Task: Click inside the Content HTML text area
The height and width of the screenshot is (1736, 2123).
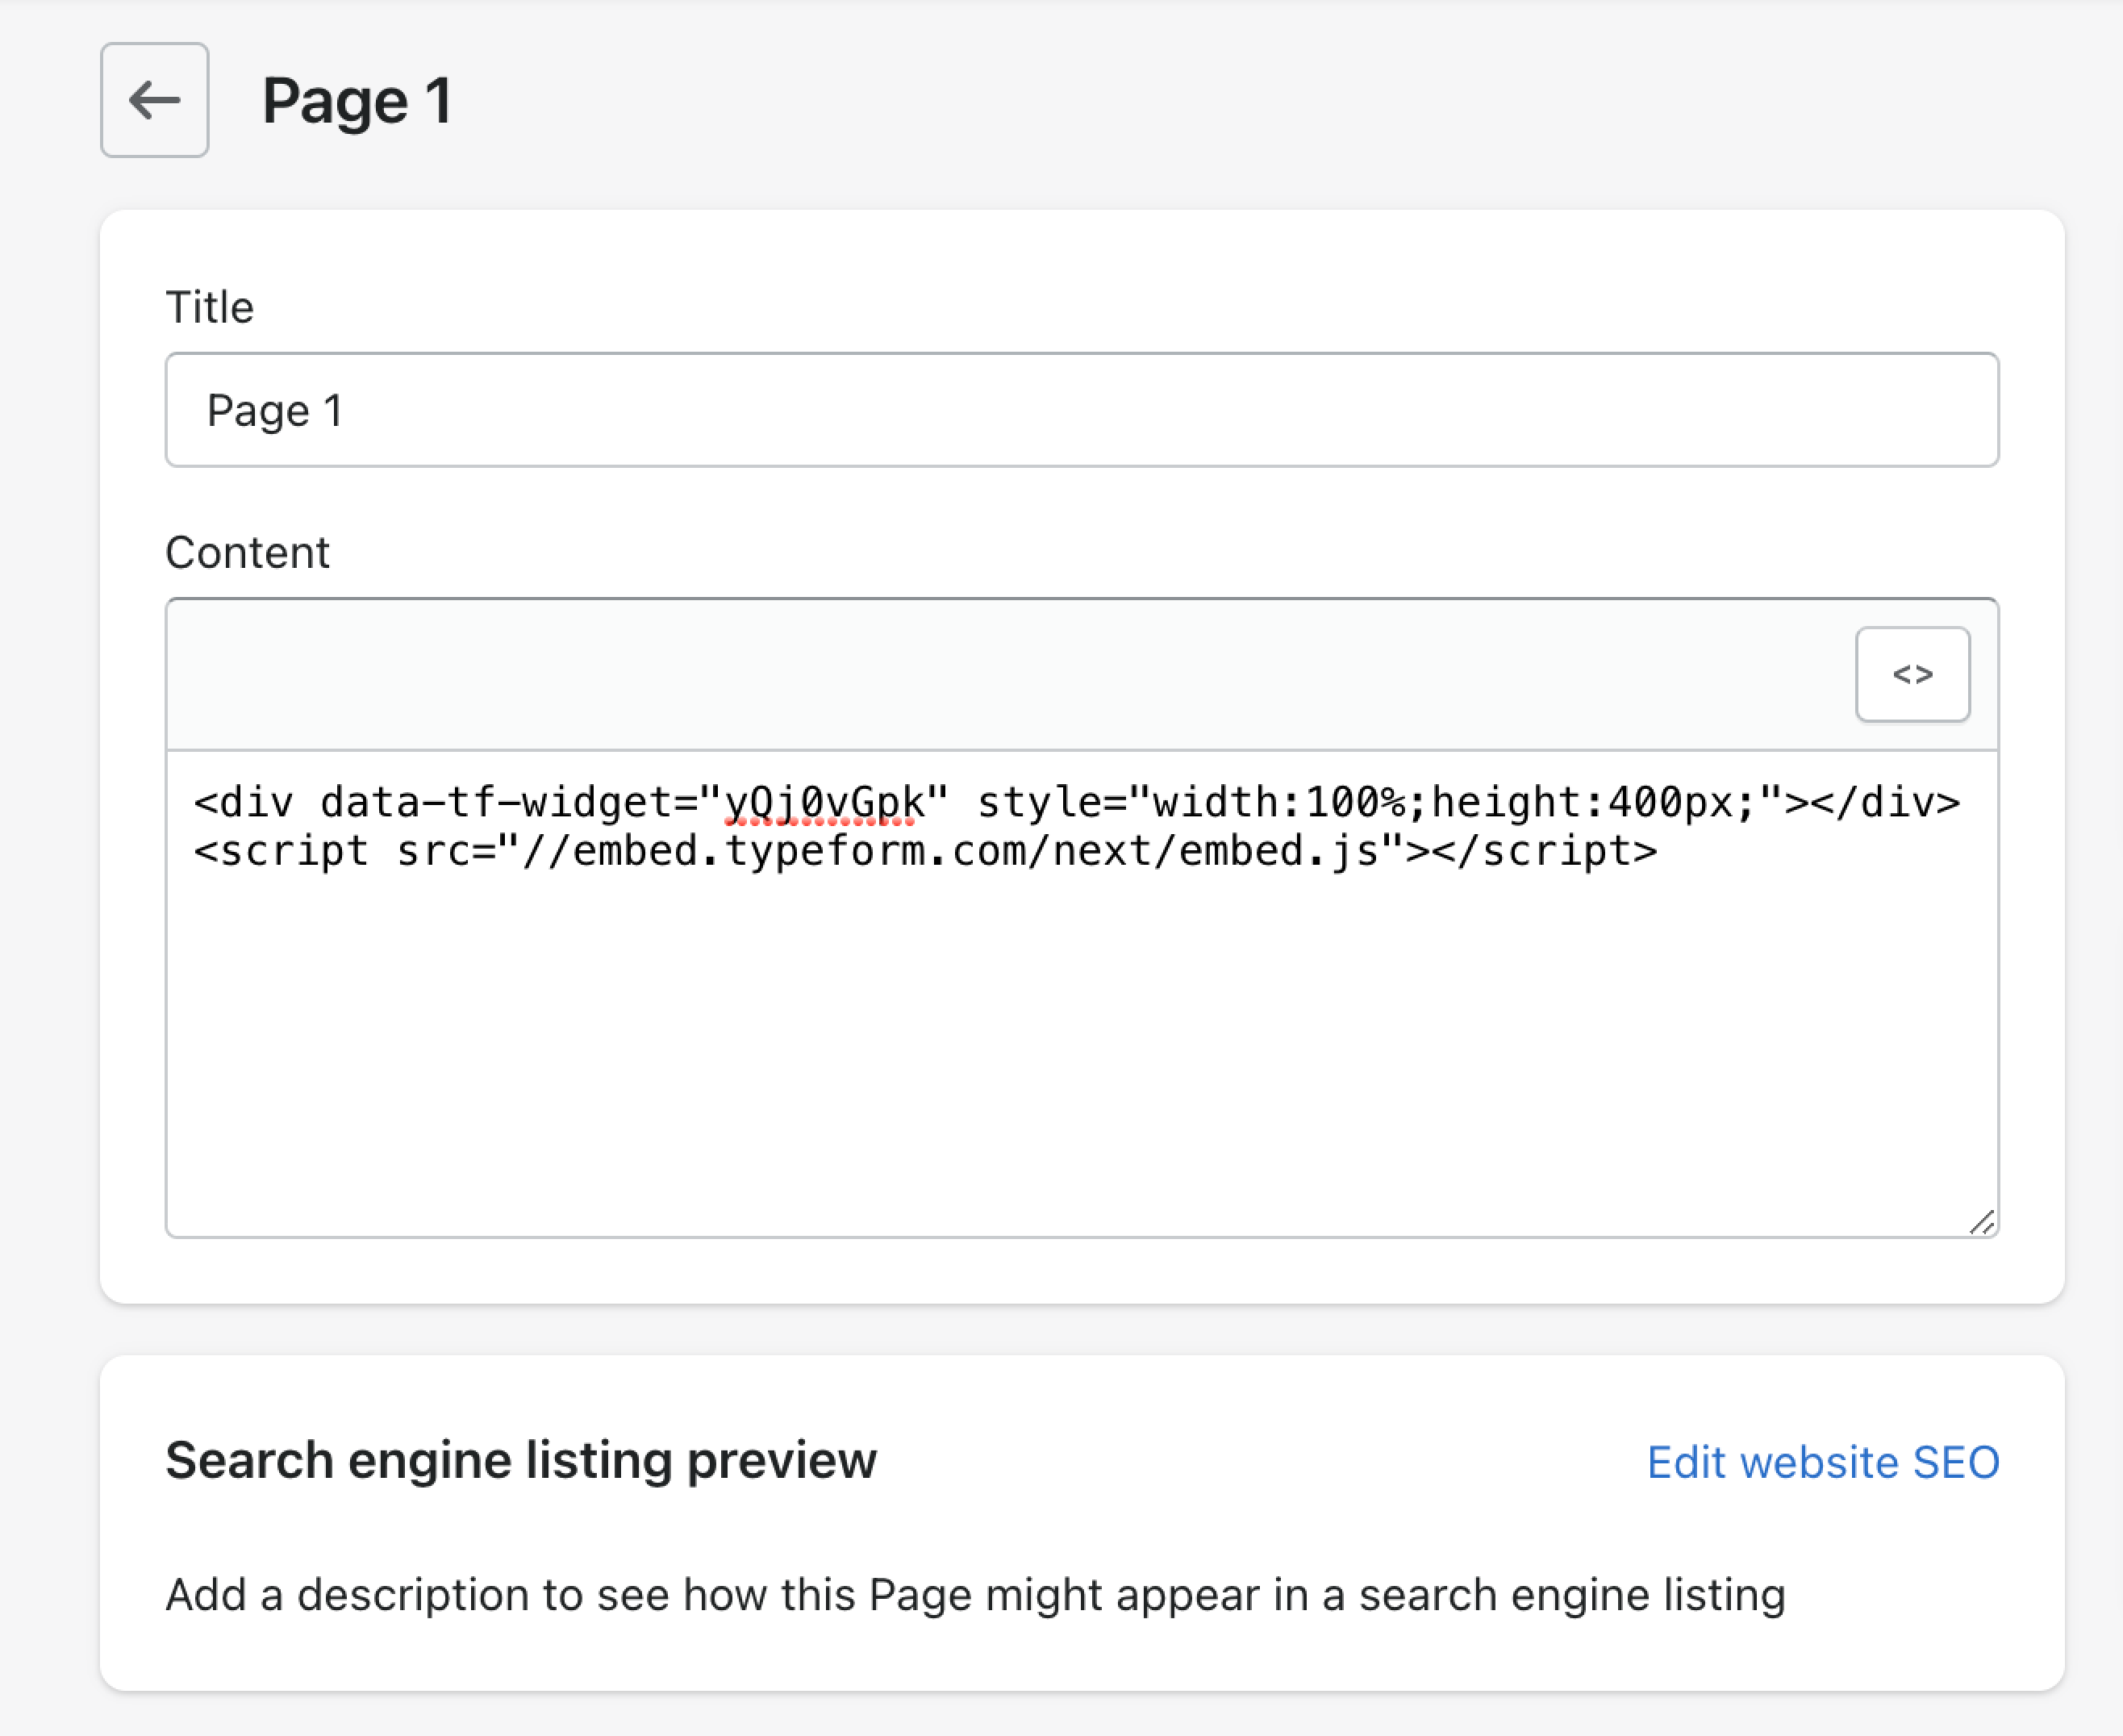Action: pyautogui.click(x=1081, y=993)
